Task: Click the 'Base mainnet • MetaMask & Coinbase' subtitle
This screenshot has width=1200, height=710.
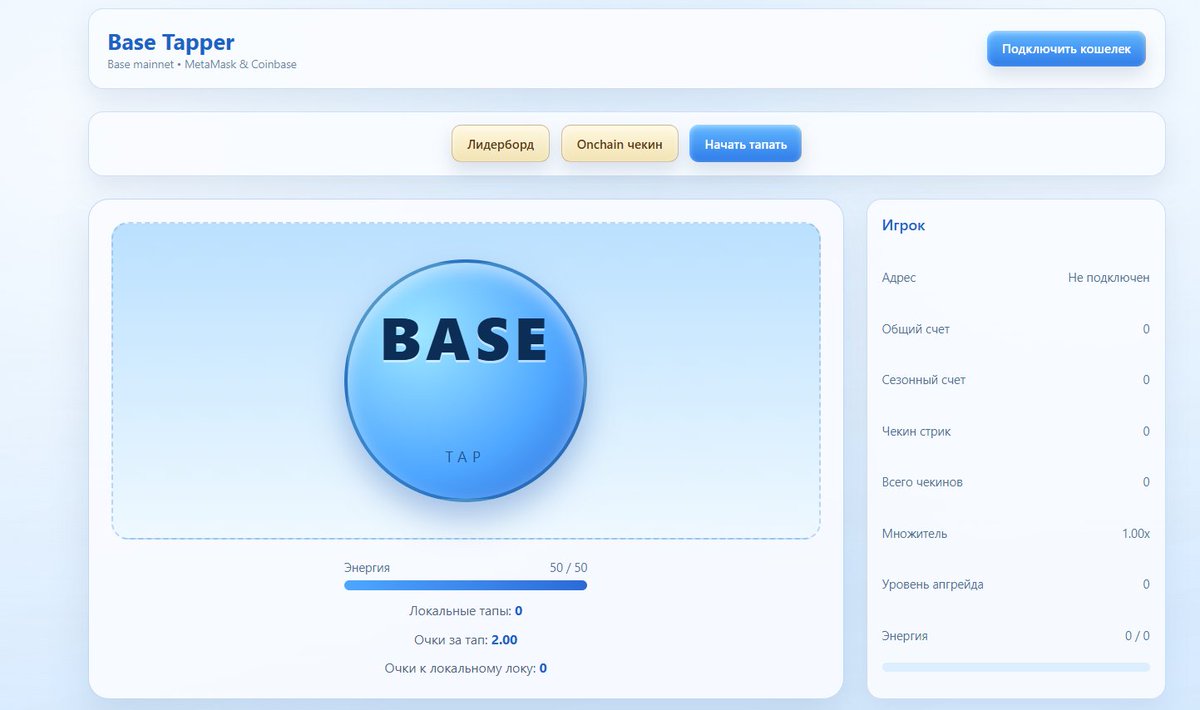Action: (202, 64)
